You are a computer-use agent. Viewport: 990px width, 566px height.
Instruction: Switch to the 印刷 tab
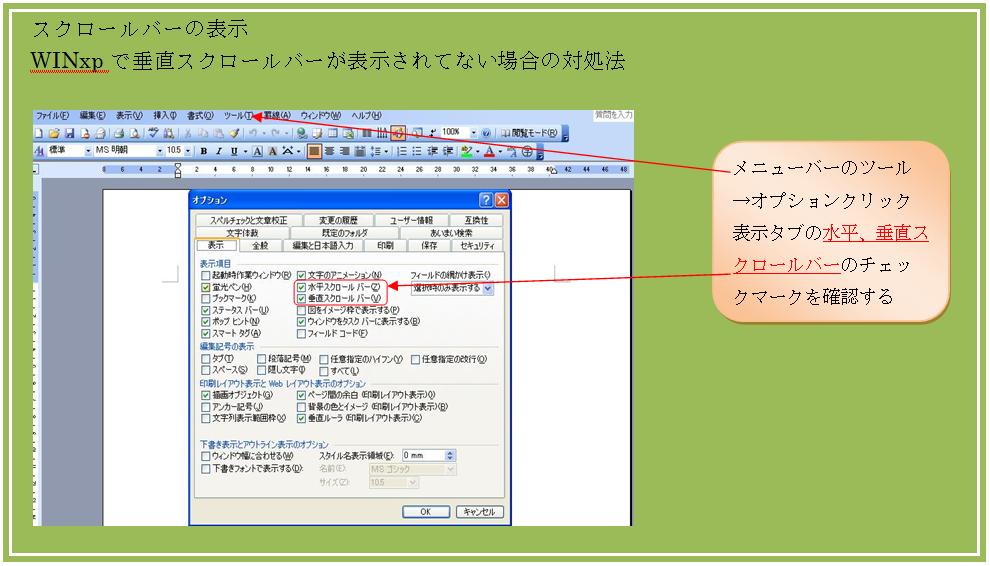click(385, 246)
